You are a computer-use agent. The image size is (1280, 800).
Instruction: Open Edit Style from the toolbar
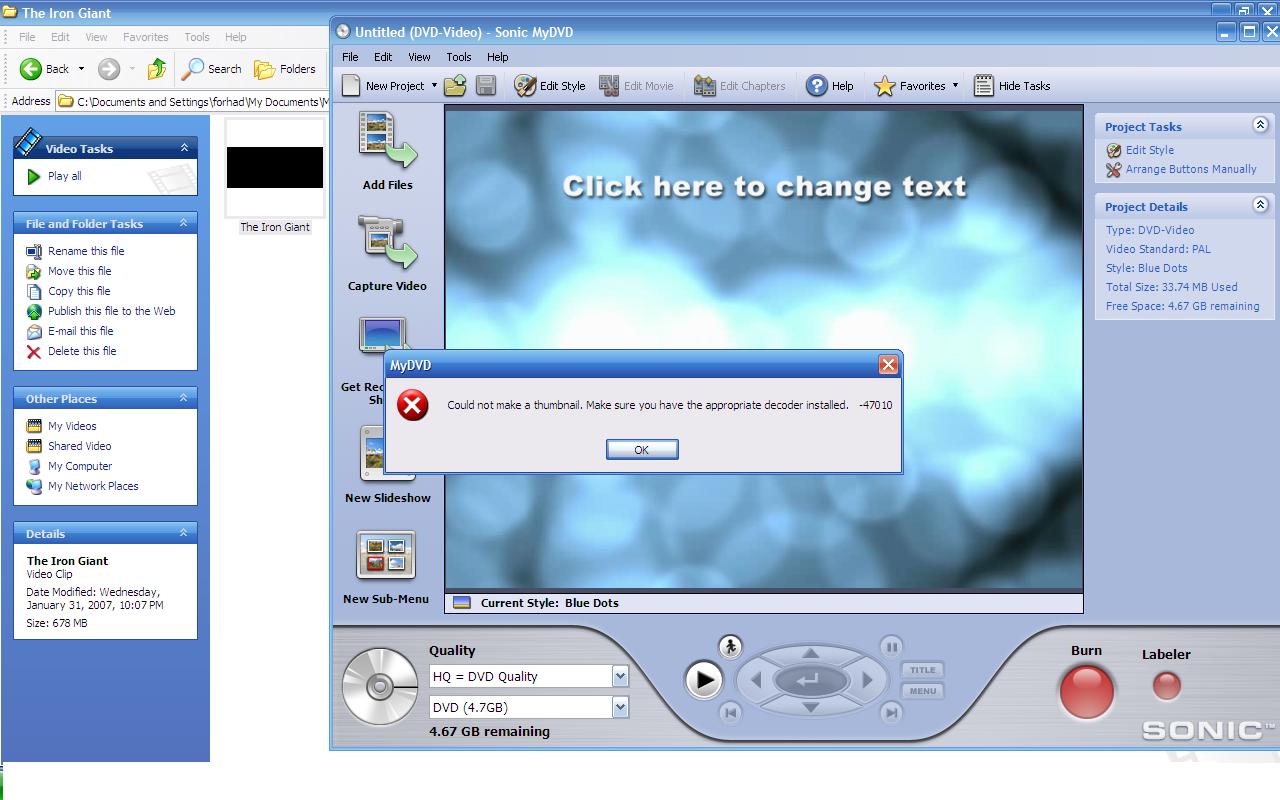pos(550,86)
